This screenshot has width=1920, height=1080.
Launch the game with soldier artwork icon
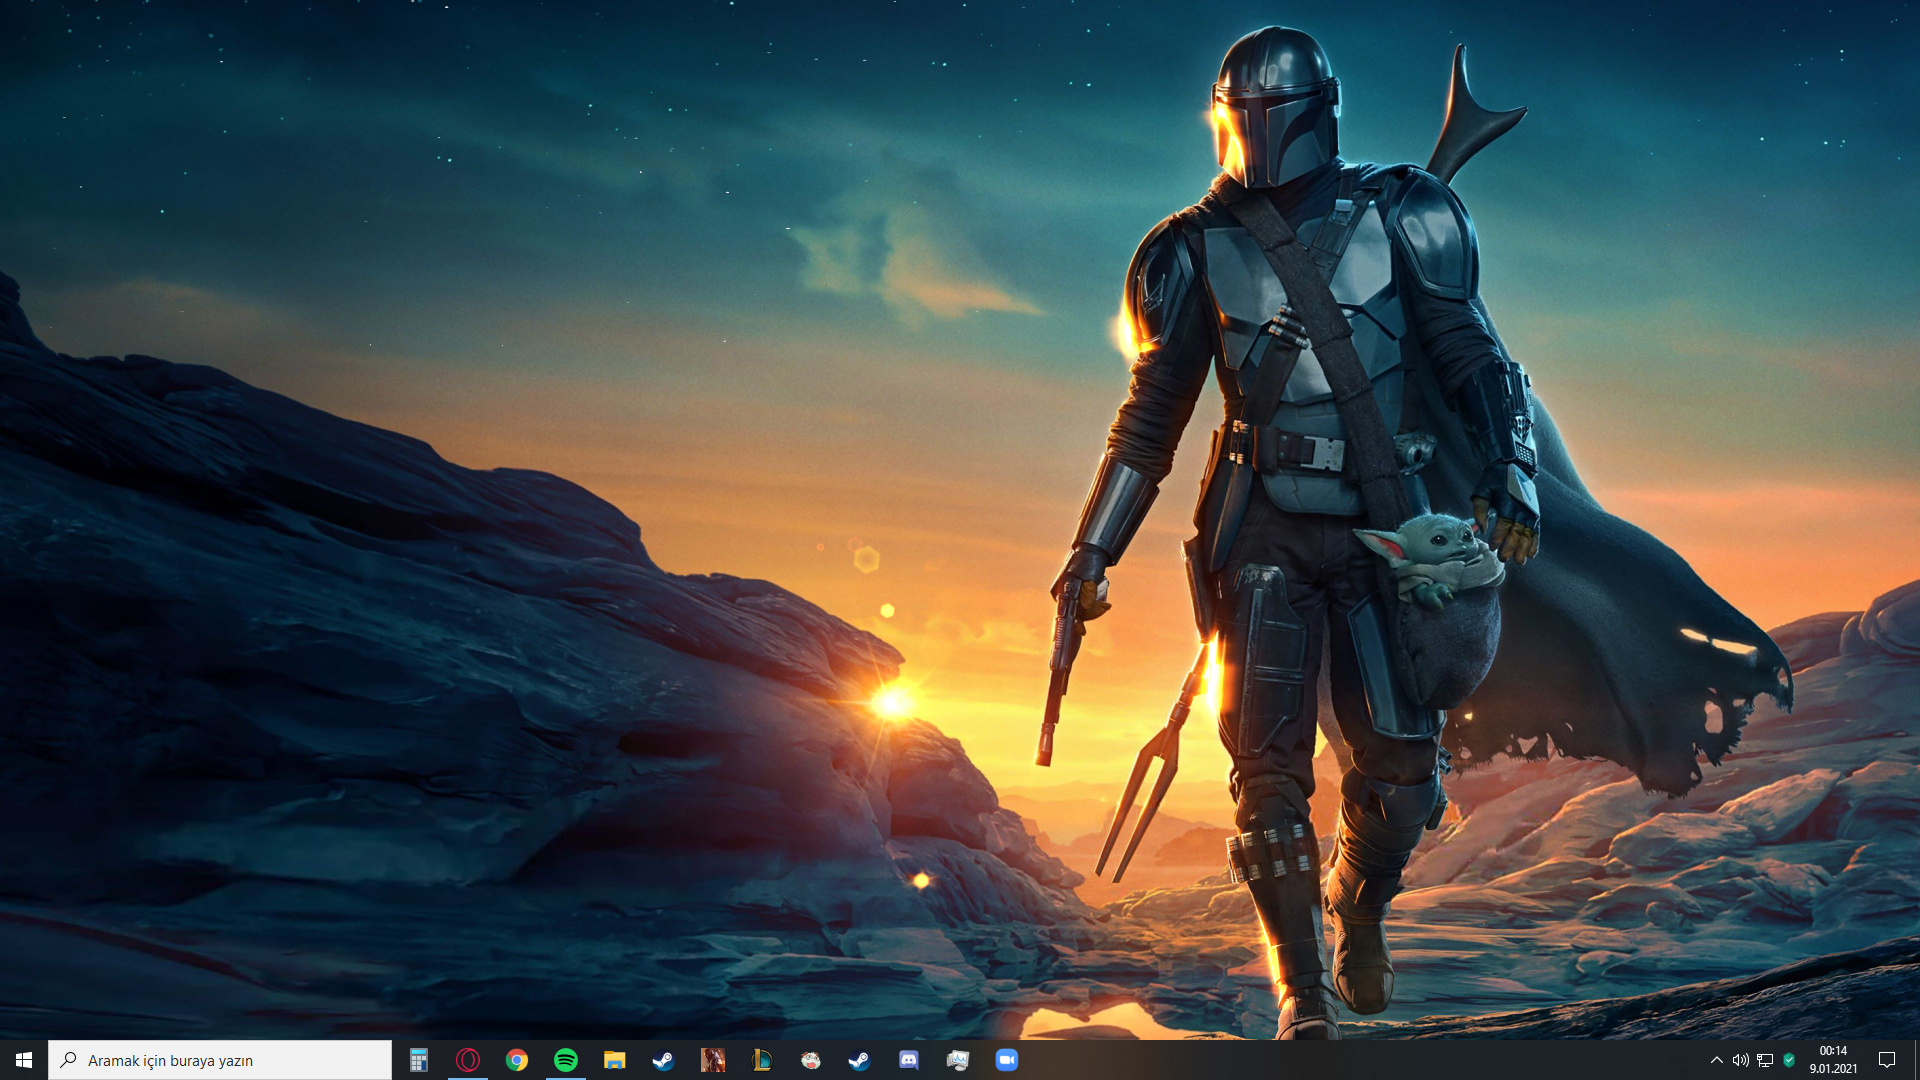(x=712, y=1060)
